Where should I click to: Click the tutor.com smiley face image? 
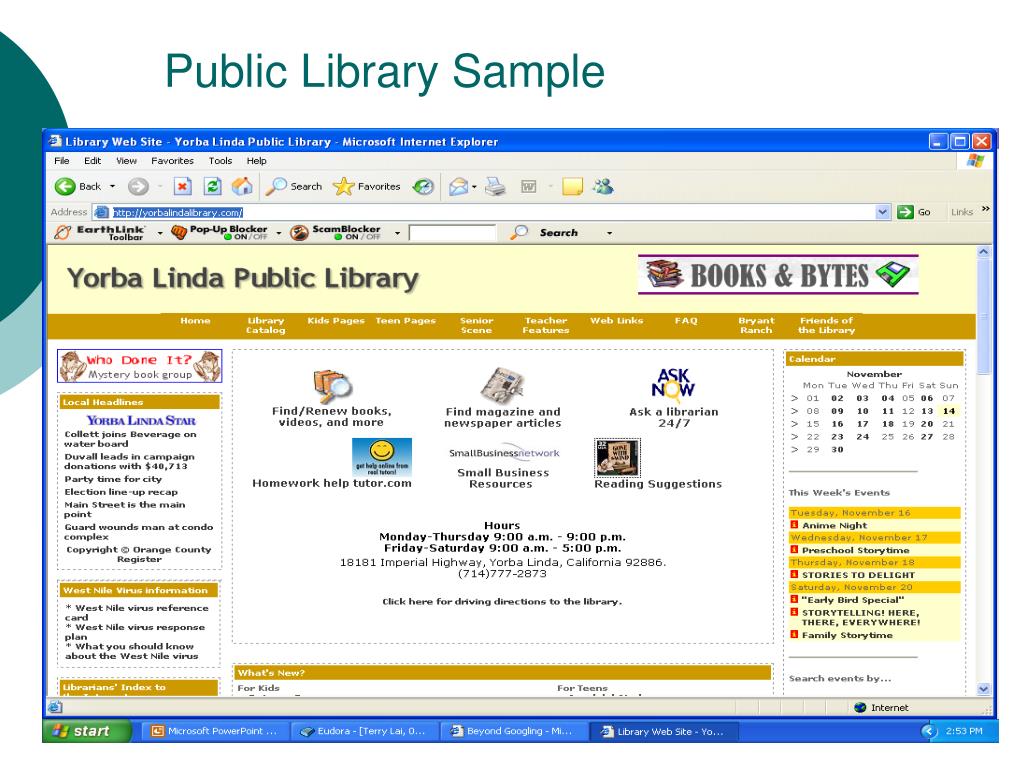[382, 457]
